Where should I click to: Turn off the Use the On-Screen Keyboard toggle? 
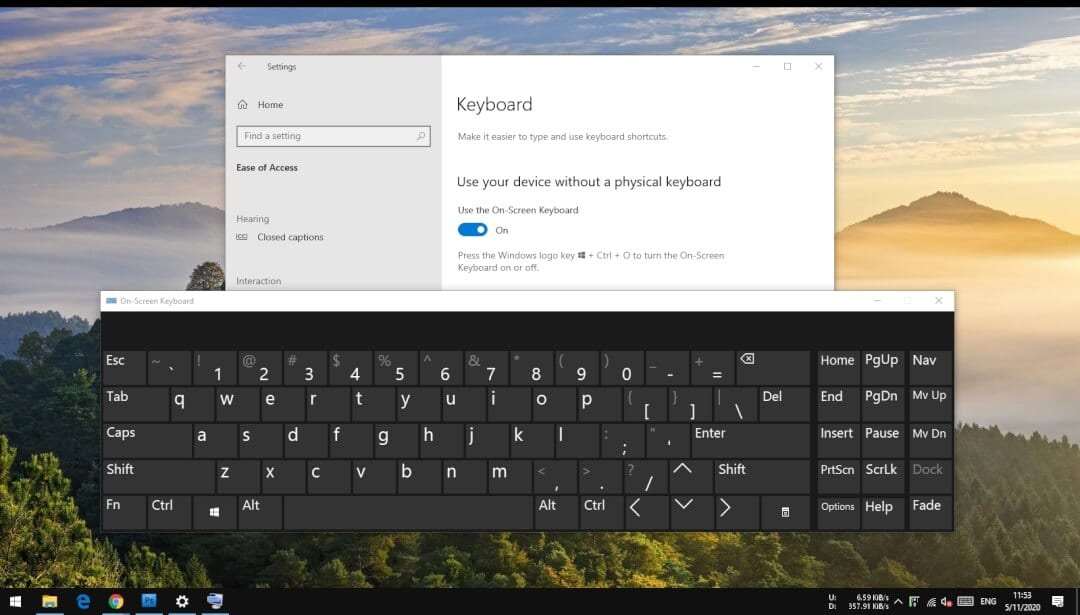pyautogui.click(x=471, y=229)
